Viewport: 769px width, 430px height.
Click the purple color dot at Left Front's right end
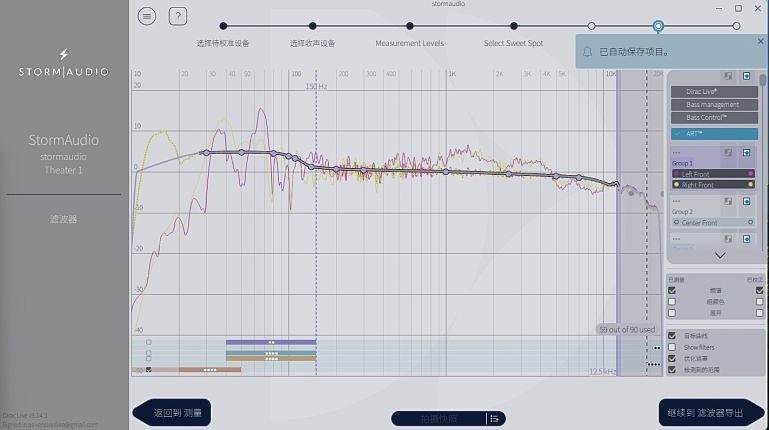750,174
